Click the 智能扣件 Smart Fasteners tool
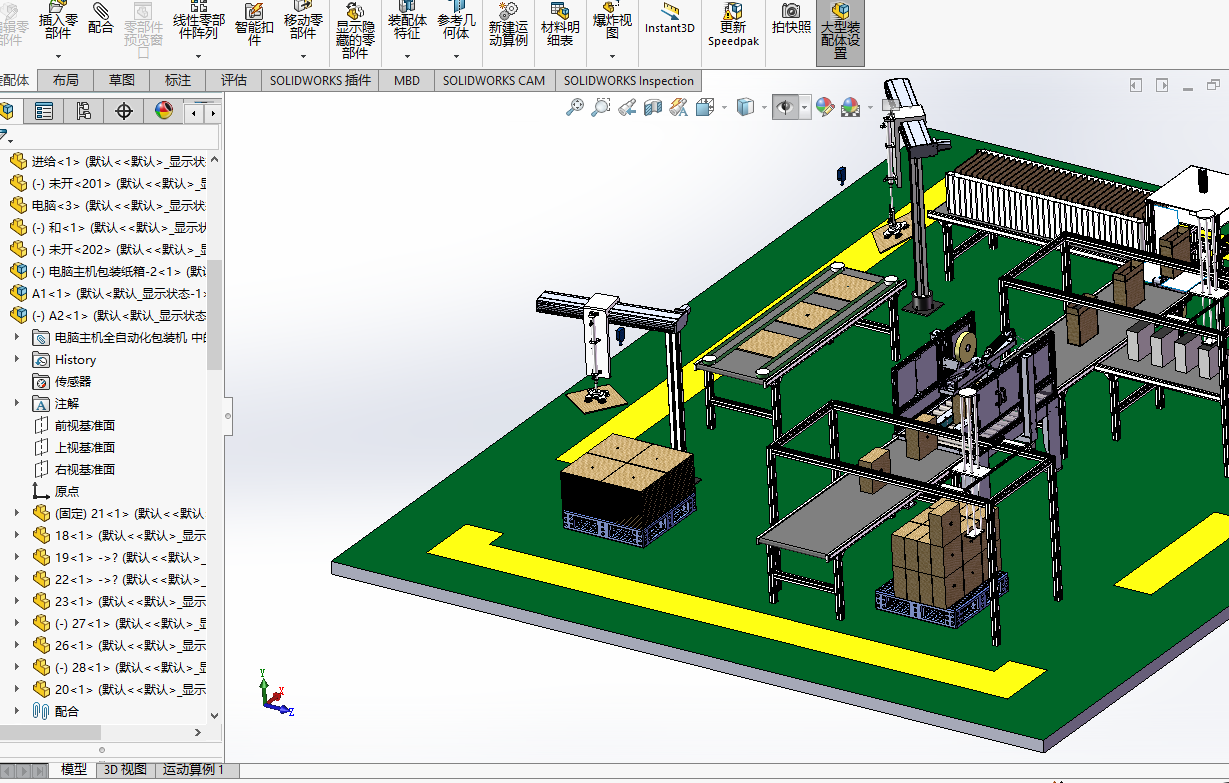 [x=254, y=24]
